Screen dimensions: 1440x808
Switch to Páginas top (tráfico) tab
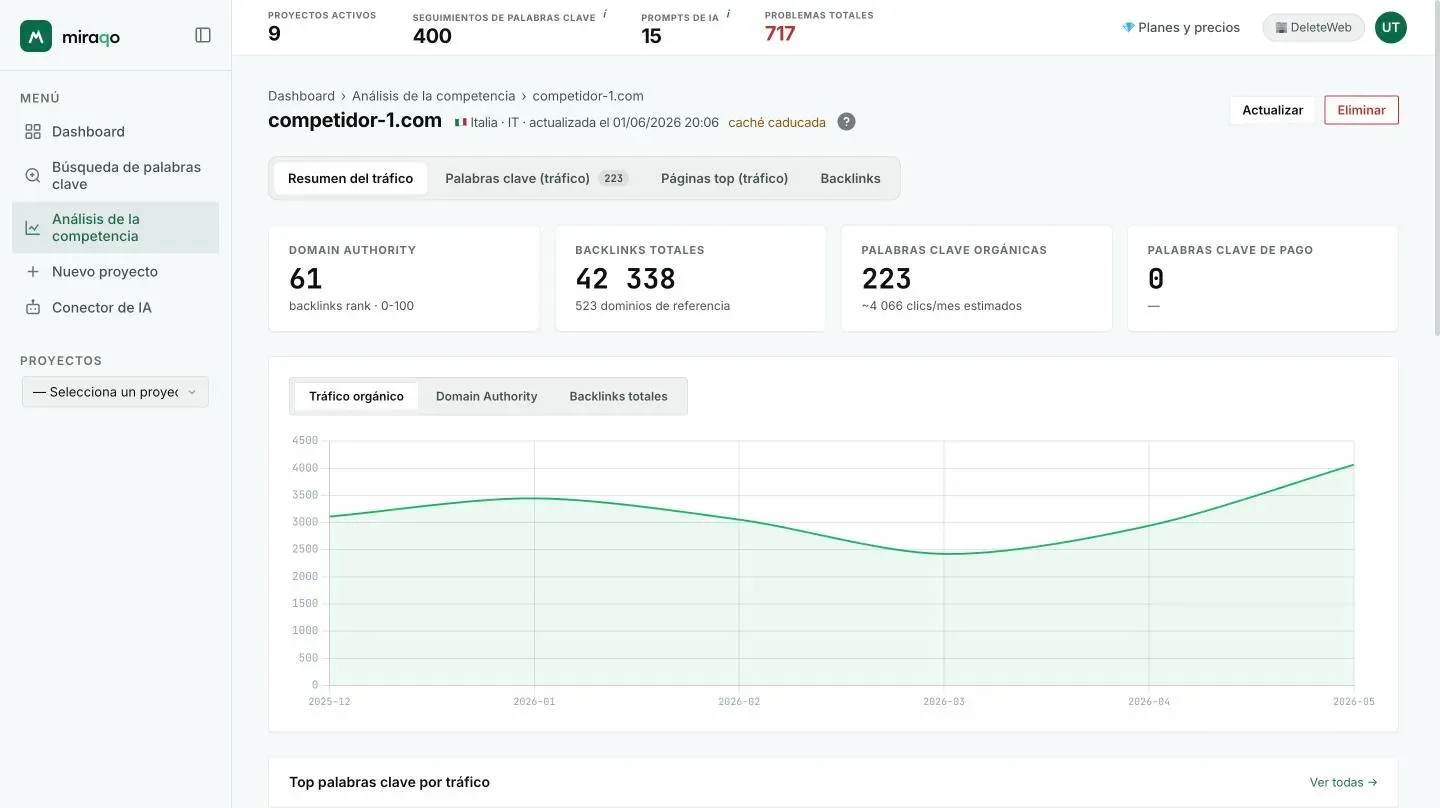pos(724,178)
